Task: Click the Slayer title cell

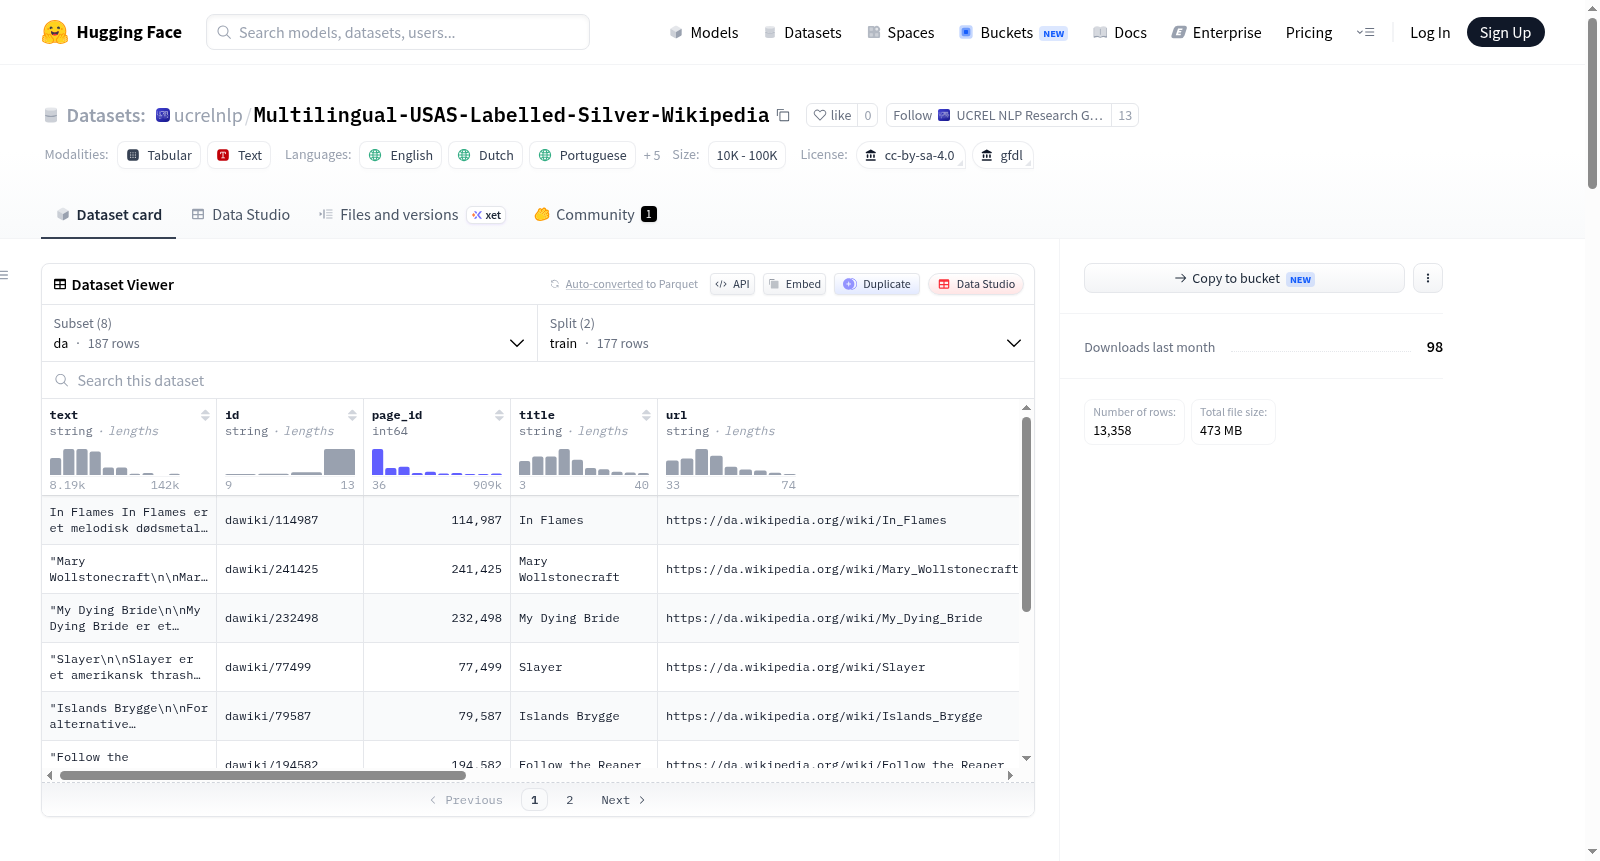Action: click(x=584, y=667)
